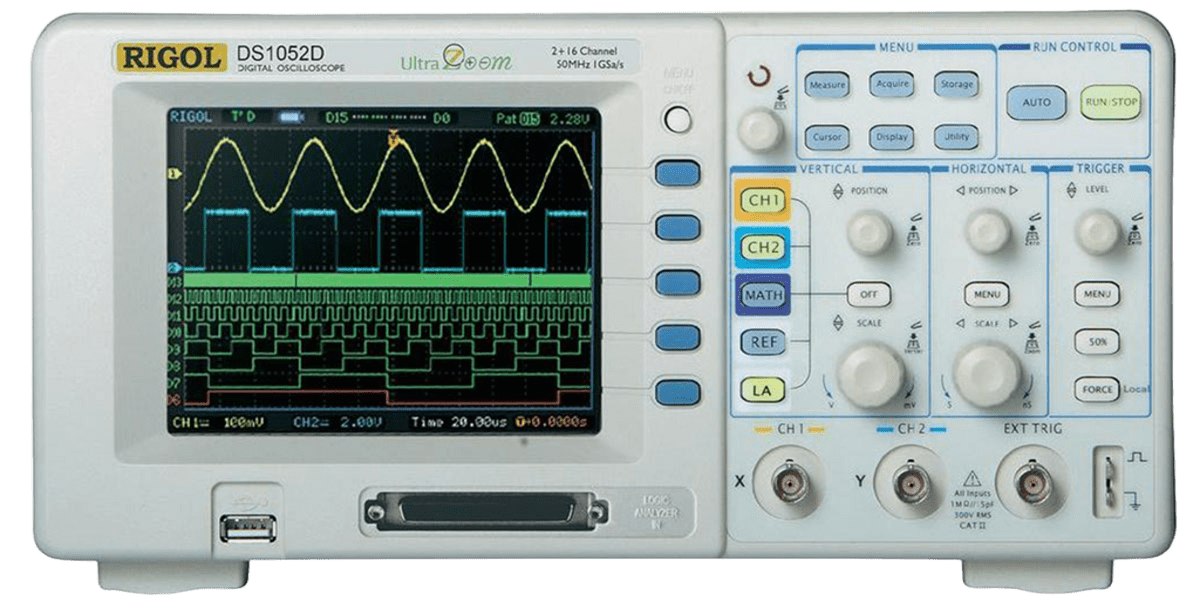The width and height of the screenshot is (1200, 600).
Task: Click the 'Time 20.00us' timebase readout
Action: pyautogui.click(x=458, y=423)
